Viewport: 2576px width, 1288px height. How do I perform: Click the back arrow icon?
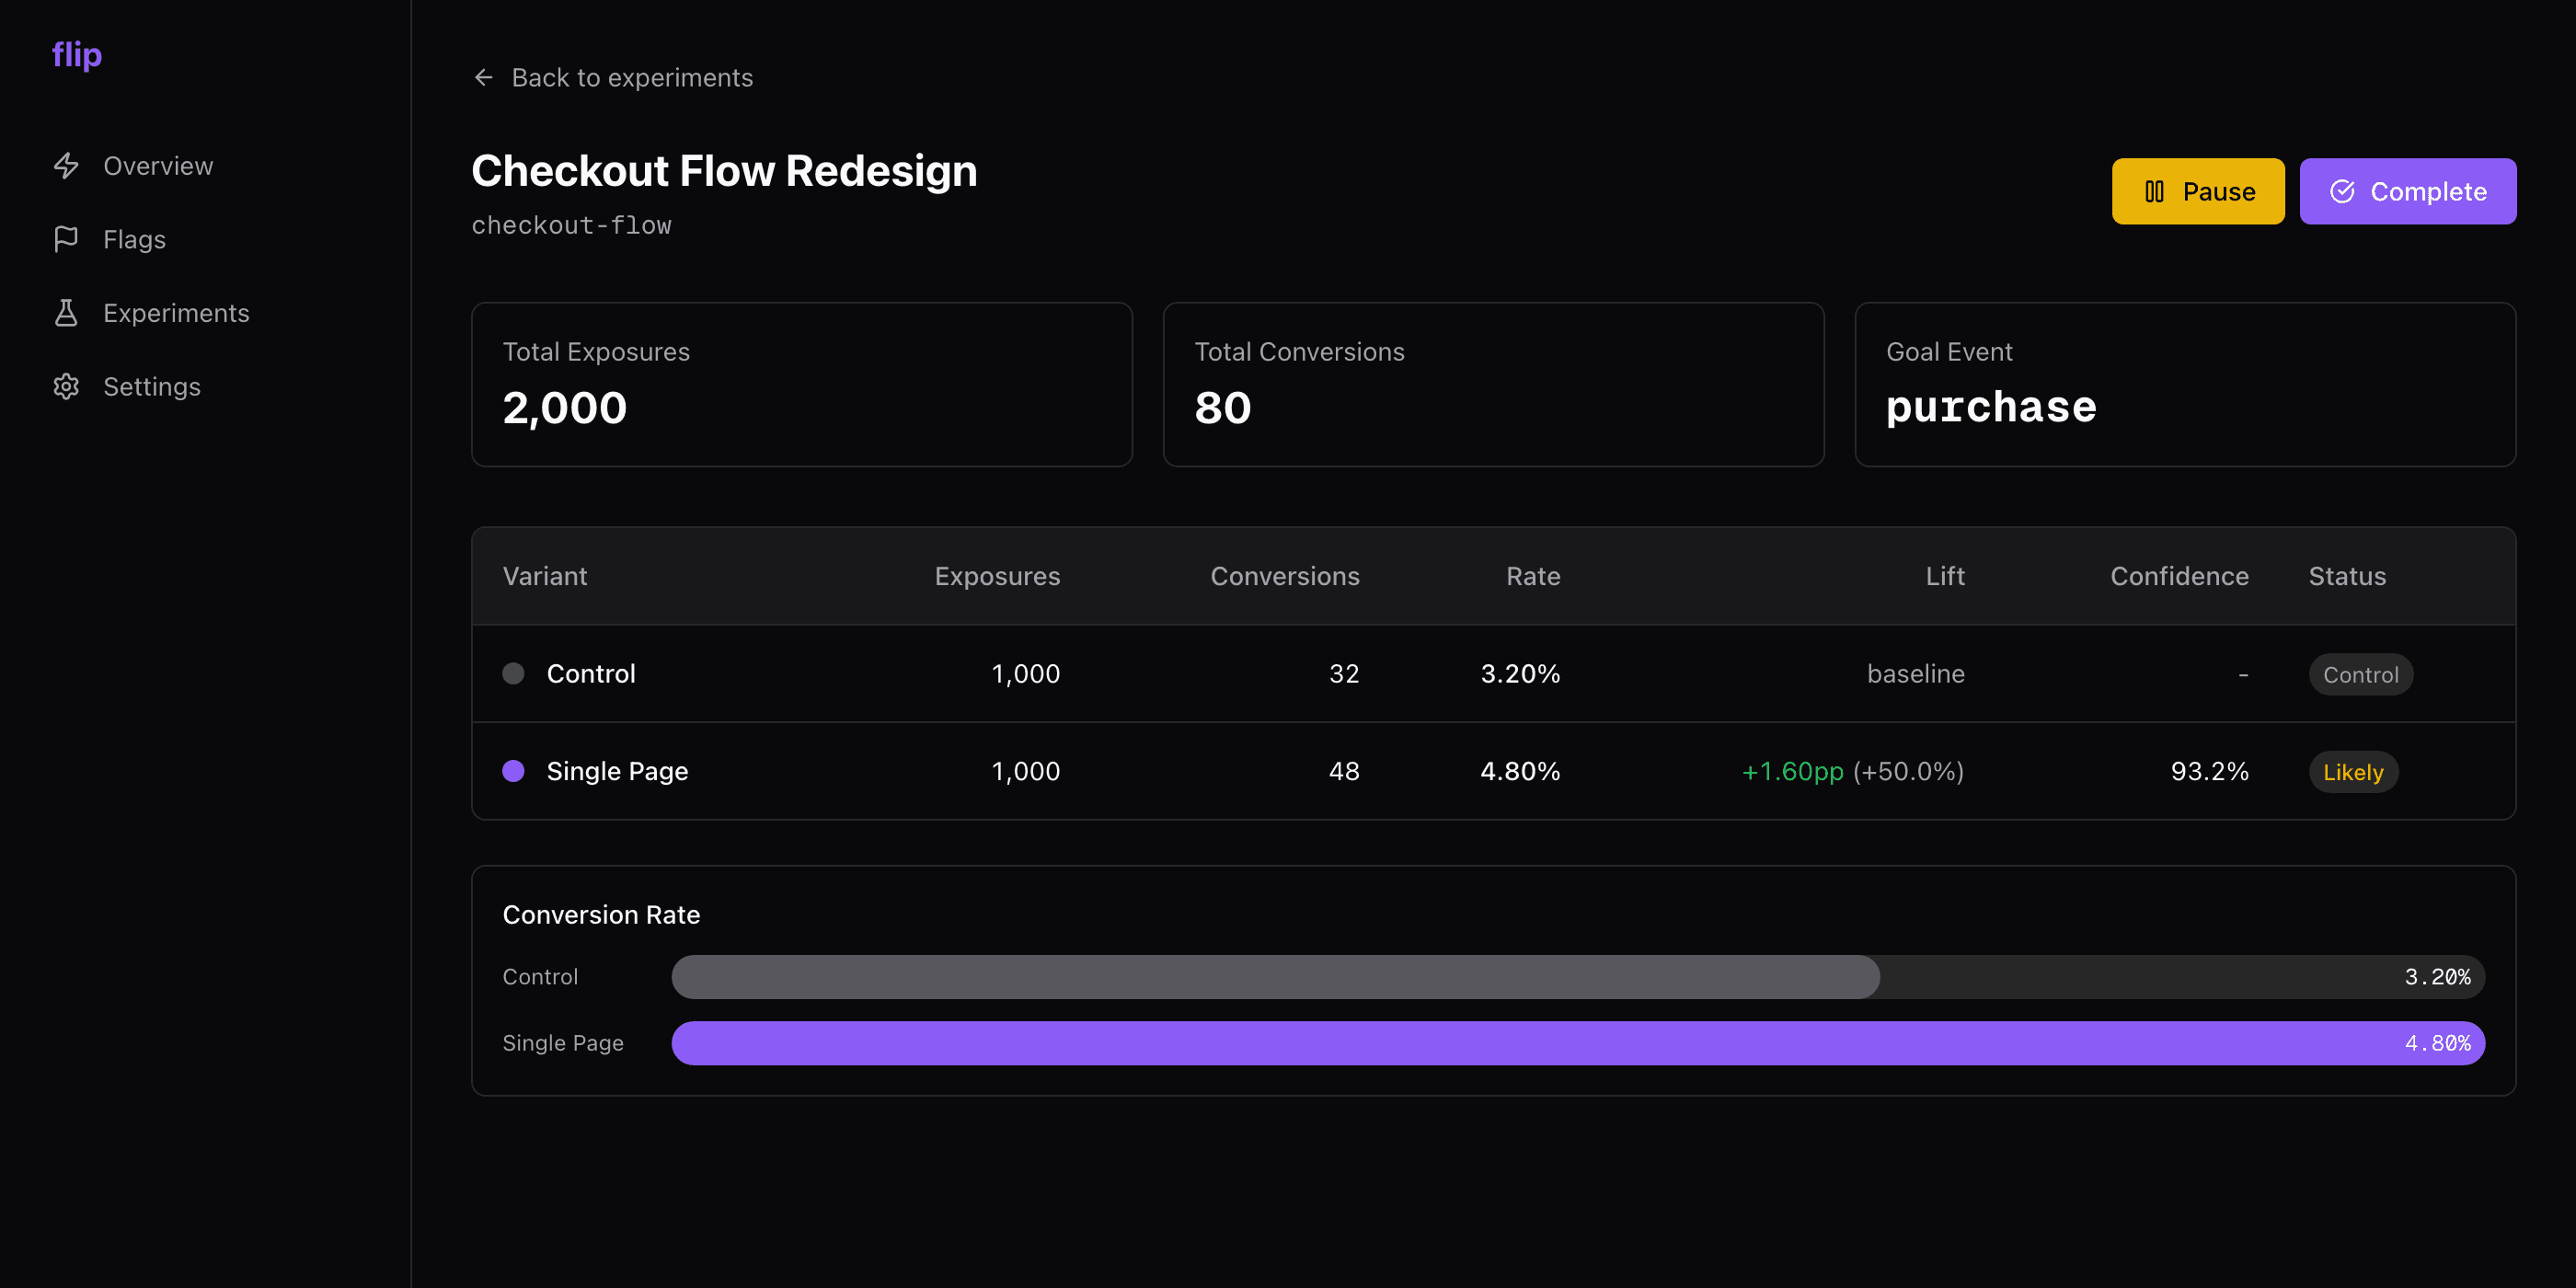484,78
